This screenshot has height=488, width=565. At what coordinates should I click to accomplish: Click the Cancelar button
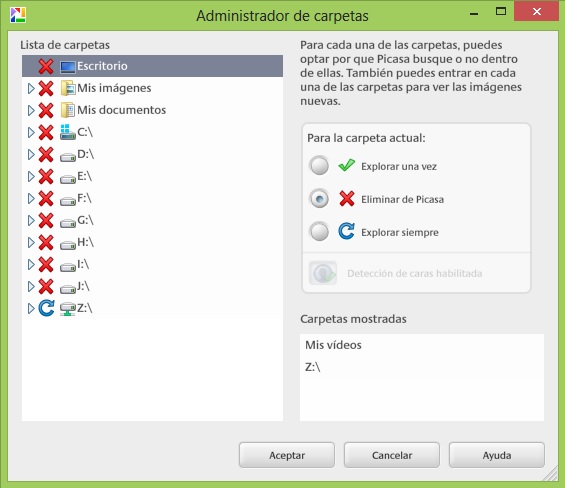pyautogui.click(x=392, y=455)
